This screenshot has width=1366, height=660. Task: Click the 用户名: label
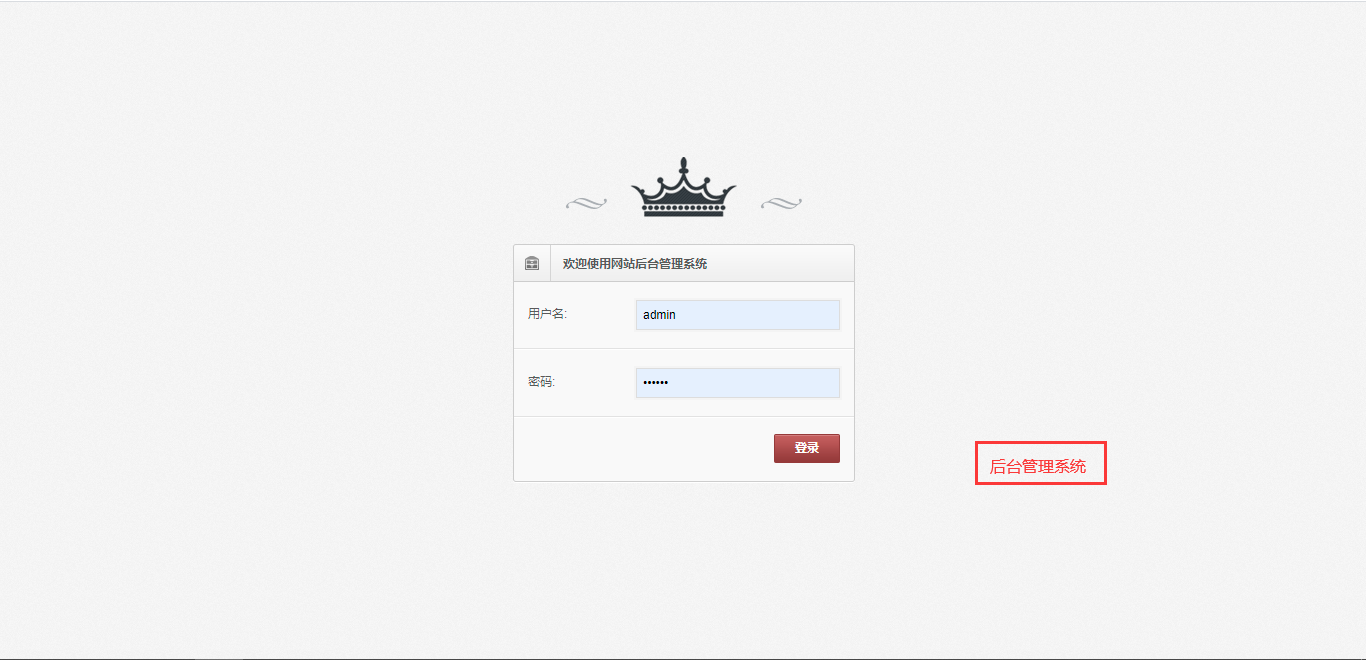pos(547,314)
